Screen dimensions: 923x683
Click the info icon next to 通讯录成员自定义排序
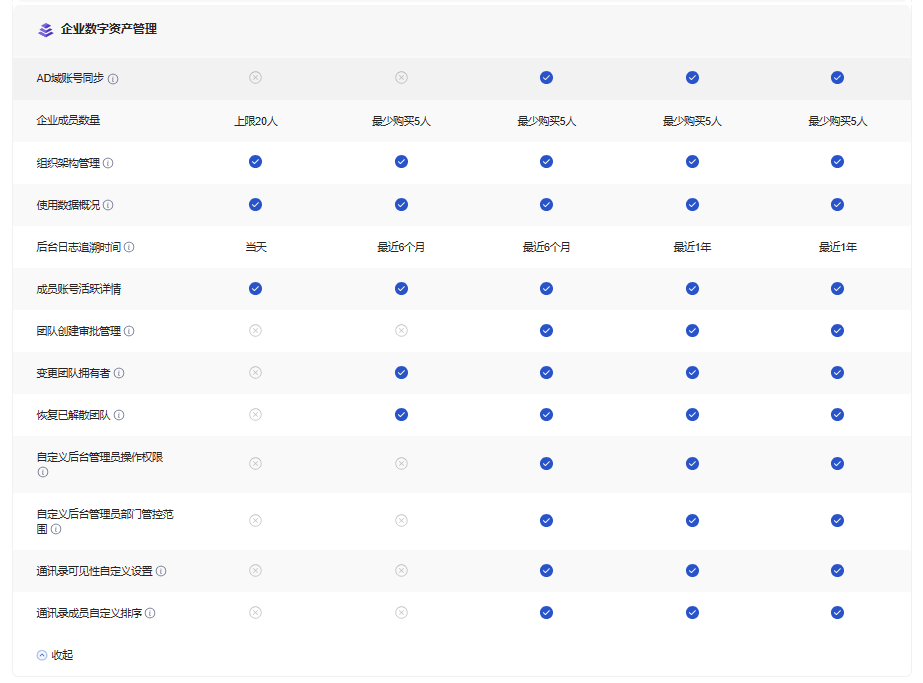pos(150,613)
